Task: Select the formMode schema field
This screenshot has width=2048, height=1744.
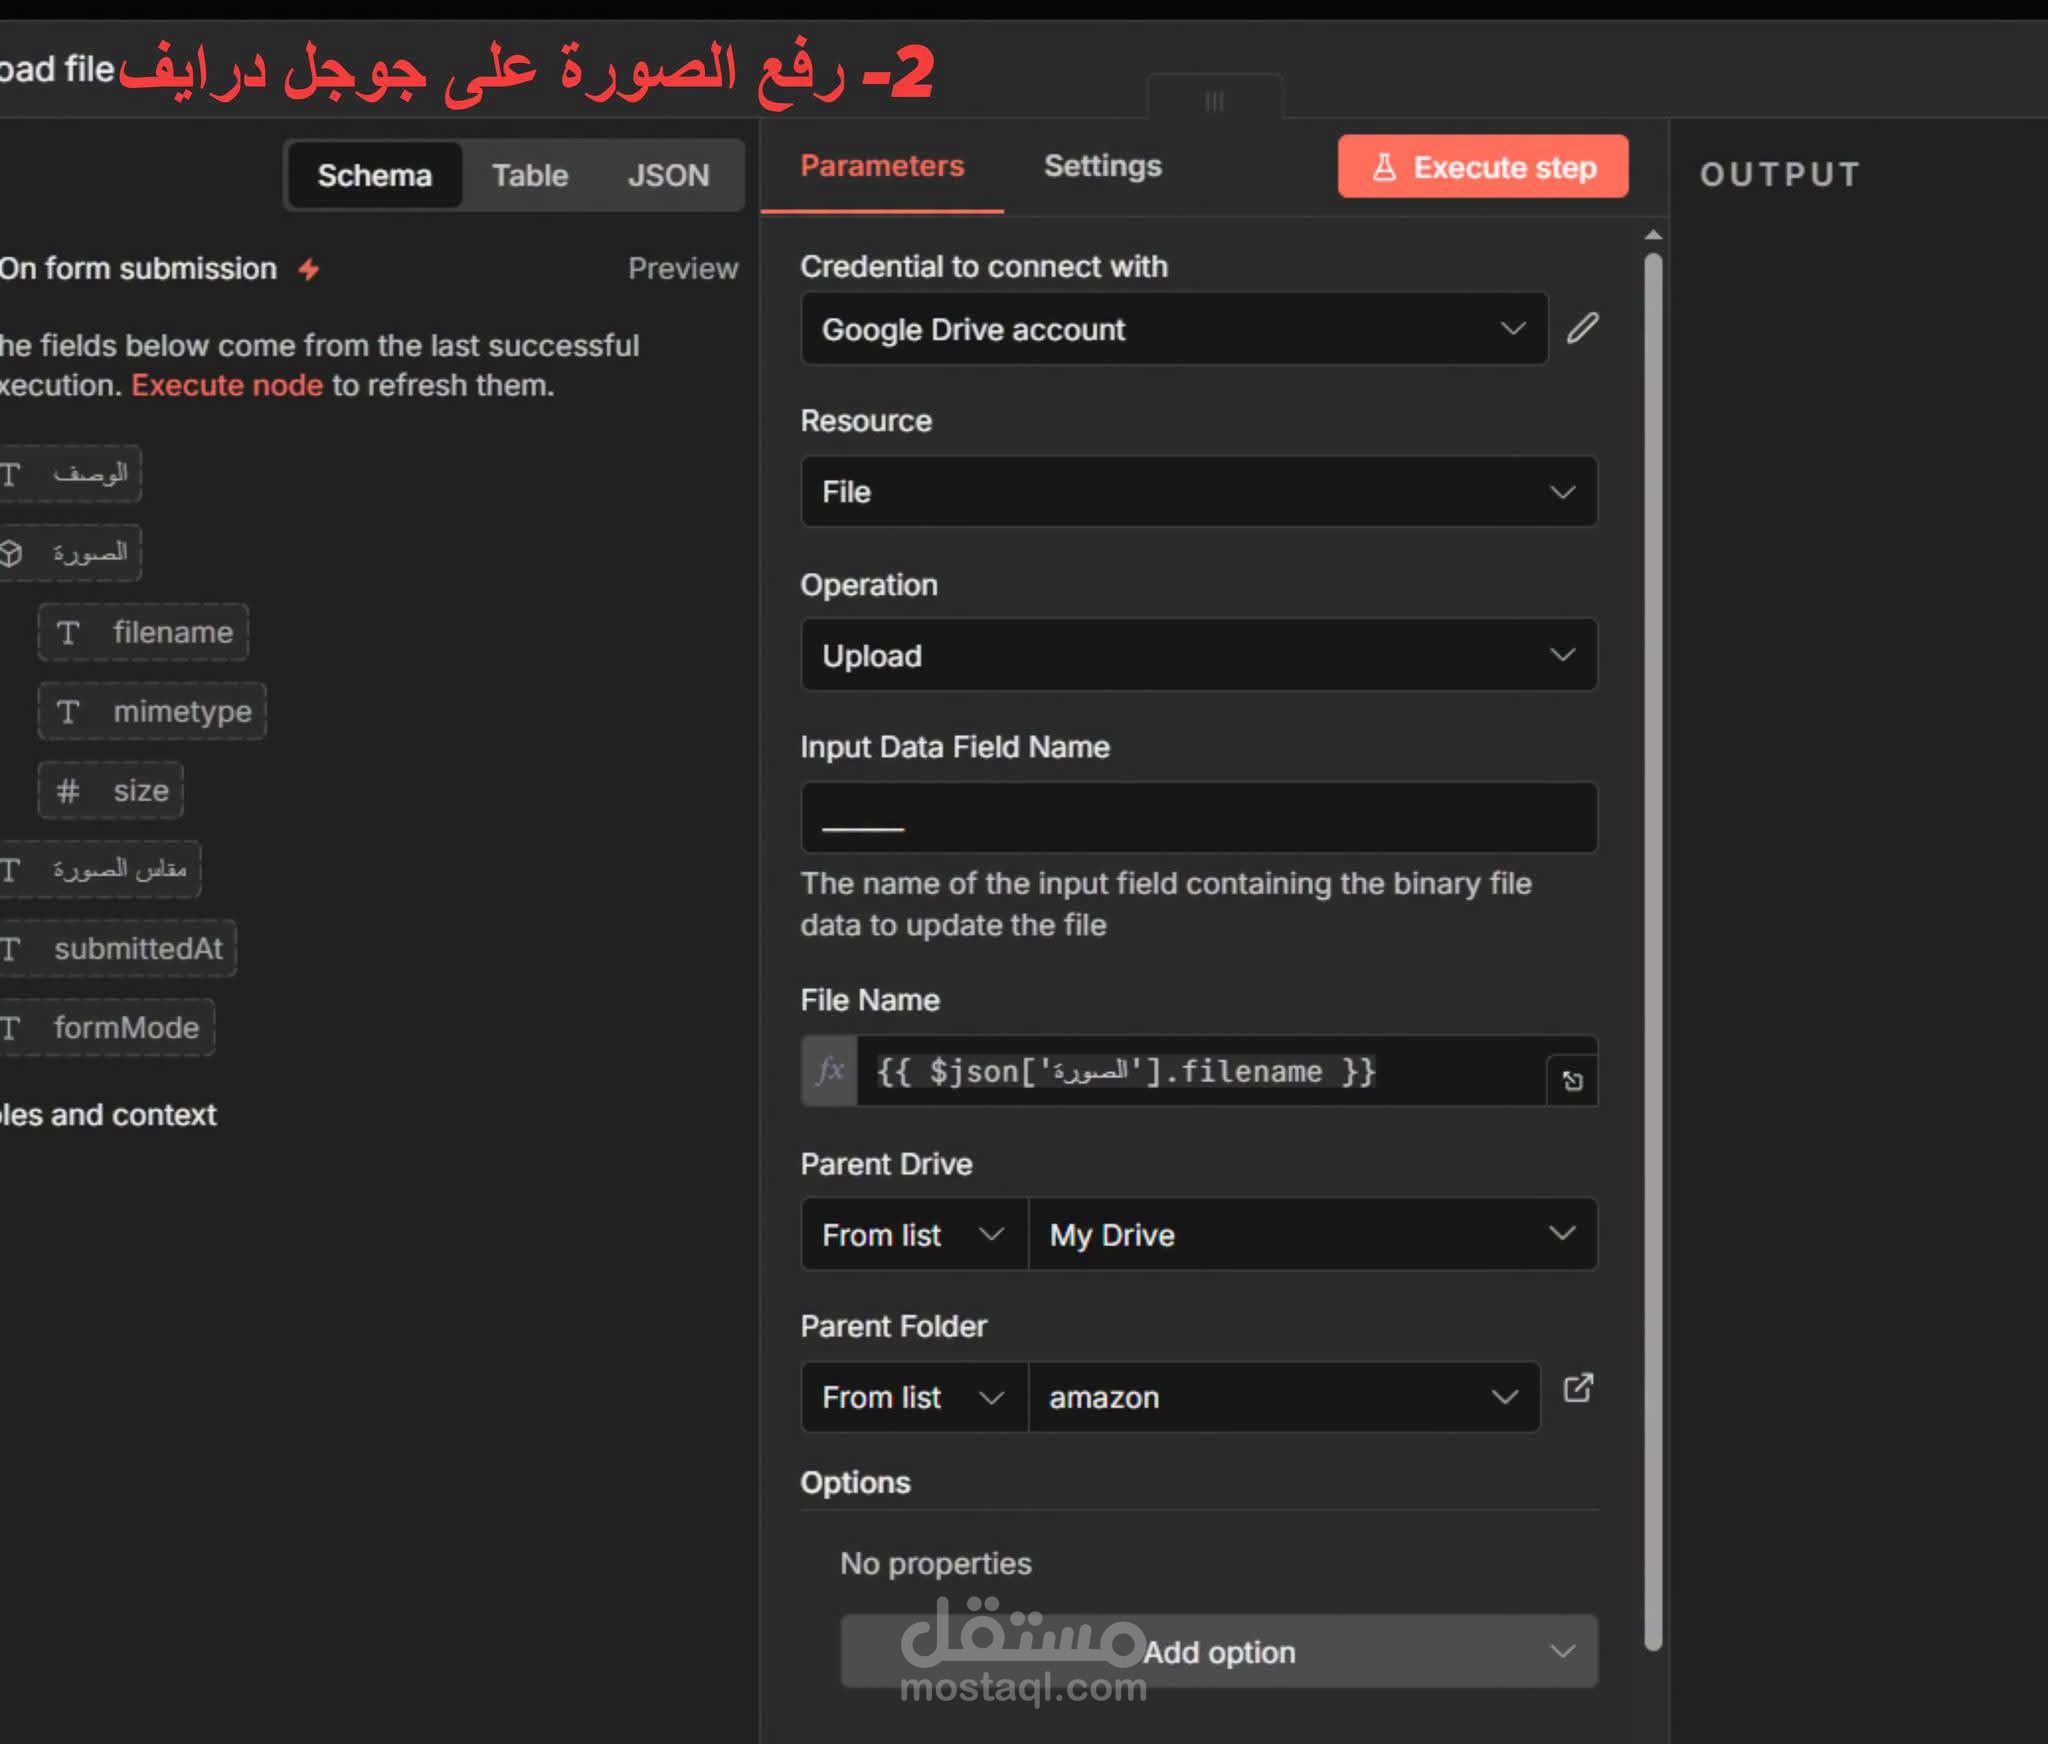Action: click(x=106, y=1027)
